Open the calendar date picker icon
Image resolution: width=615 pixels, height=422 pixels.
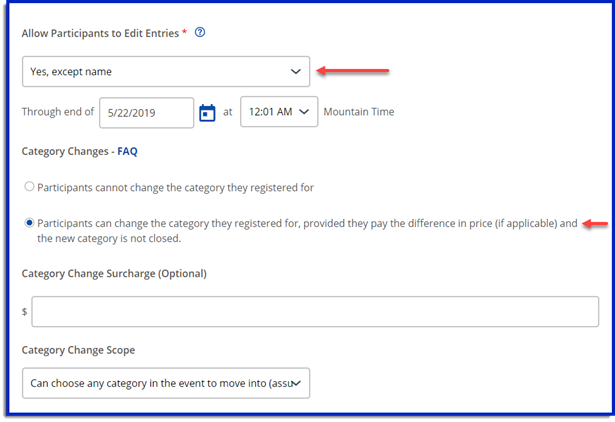click(207, 112)
